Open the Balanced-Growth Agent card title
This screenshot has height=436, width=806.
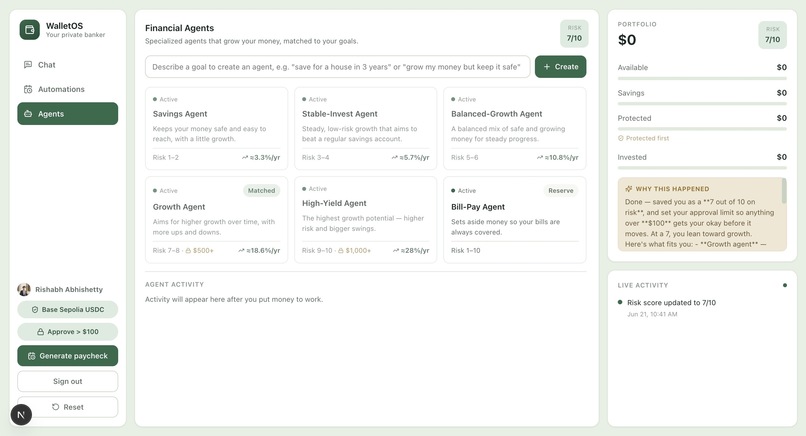coord(497,114)
